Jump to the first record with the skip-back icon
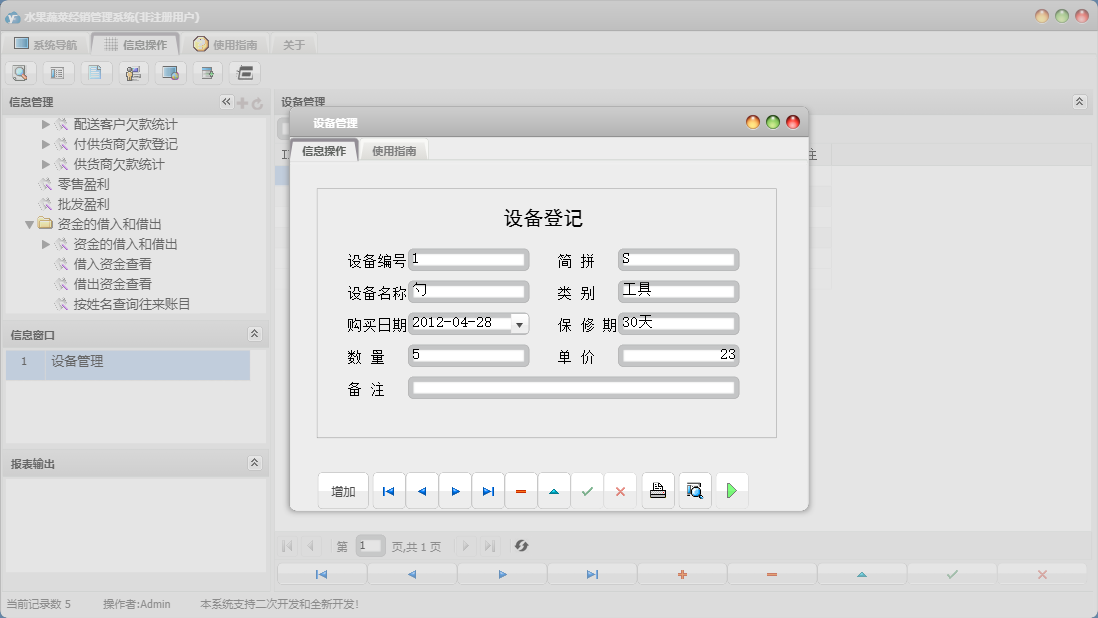This screenshot has width=1098, height=618. pyautogui.click(x=388, y=490)
